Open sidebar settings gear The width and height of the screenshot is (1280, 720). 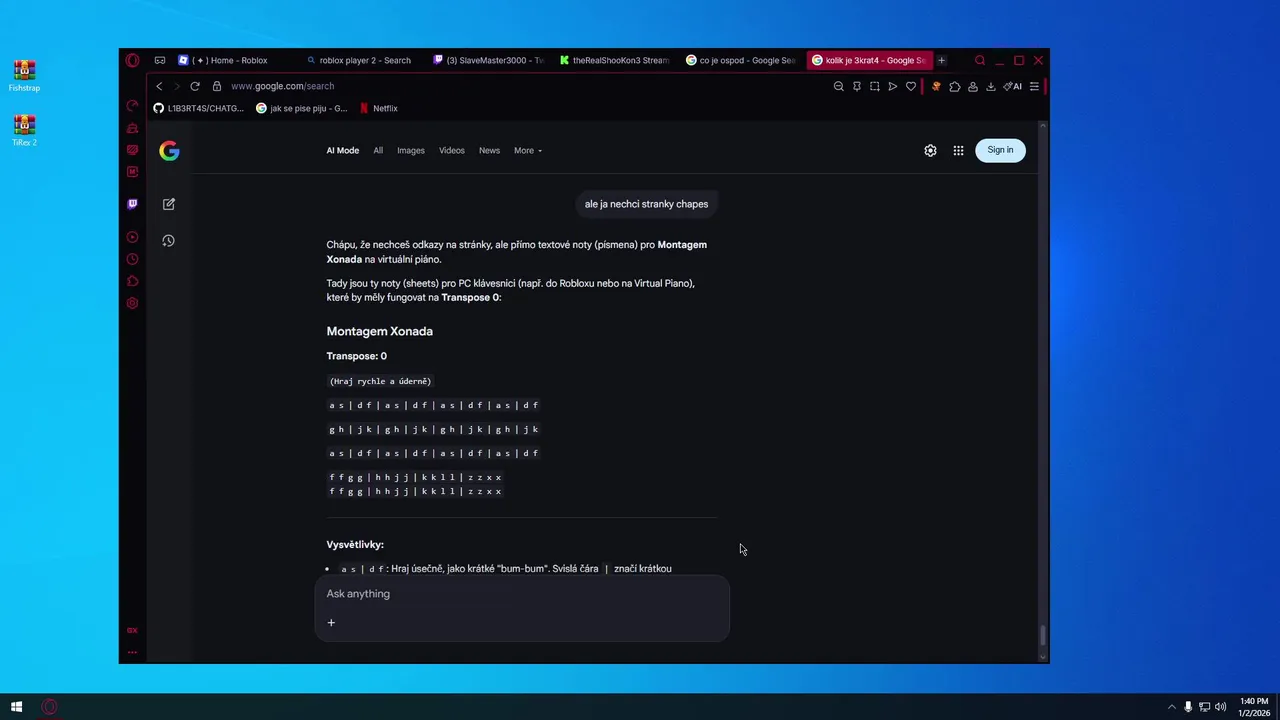pos(132,303)
